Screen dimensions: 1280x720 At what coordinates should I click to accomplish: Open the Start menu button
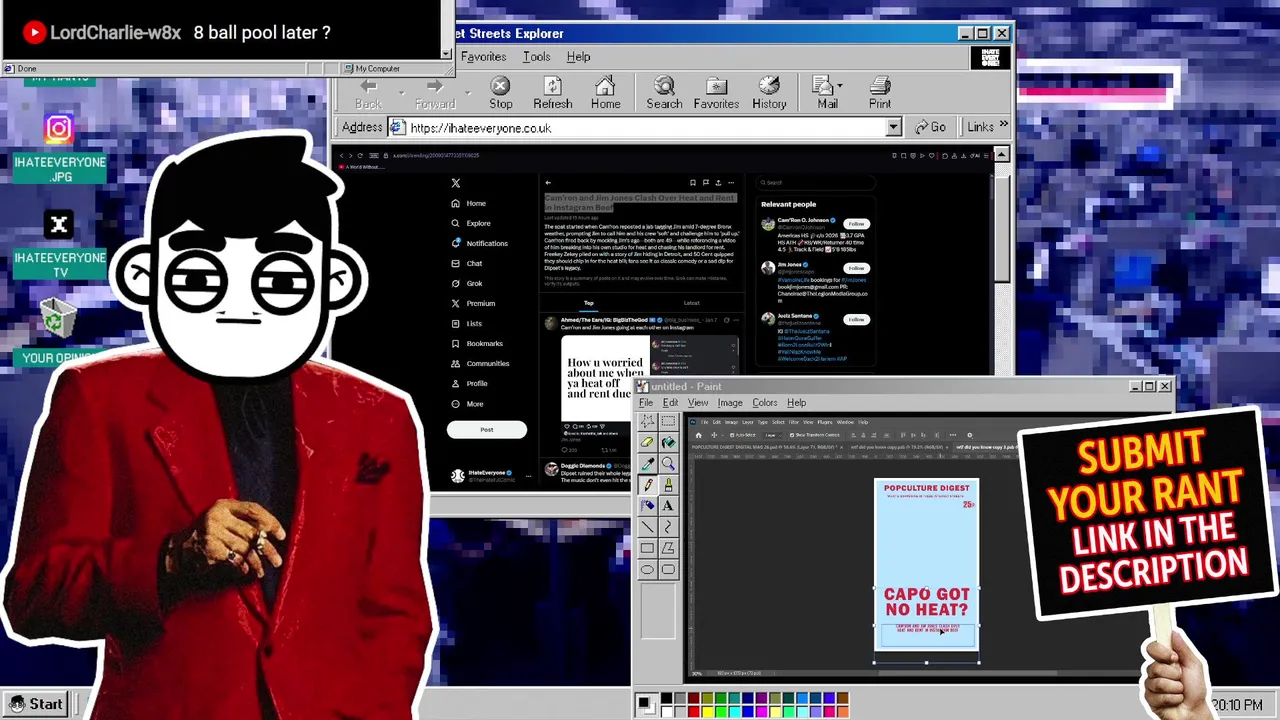[x=36, y=704]
